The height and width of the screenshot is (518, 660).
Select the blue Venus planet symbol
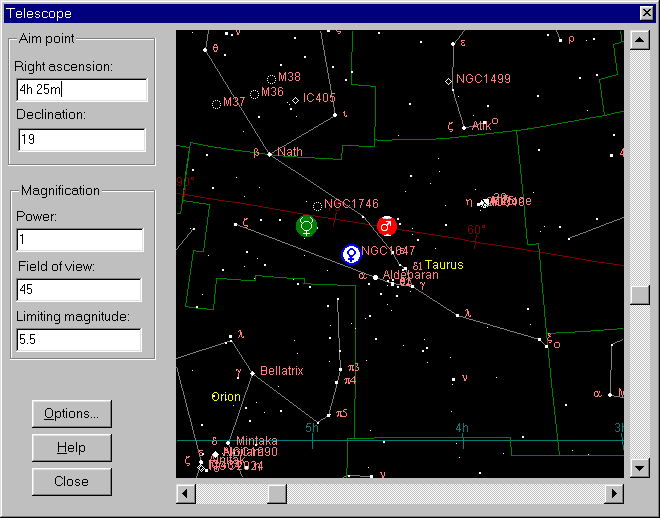pos(351,254)
